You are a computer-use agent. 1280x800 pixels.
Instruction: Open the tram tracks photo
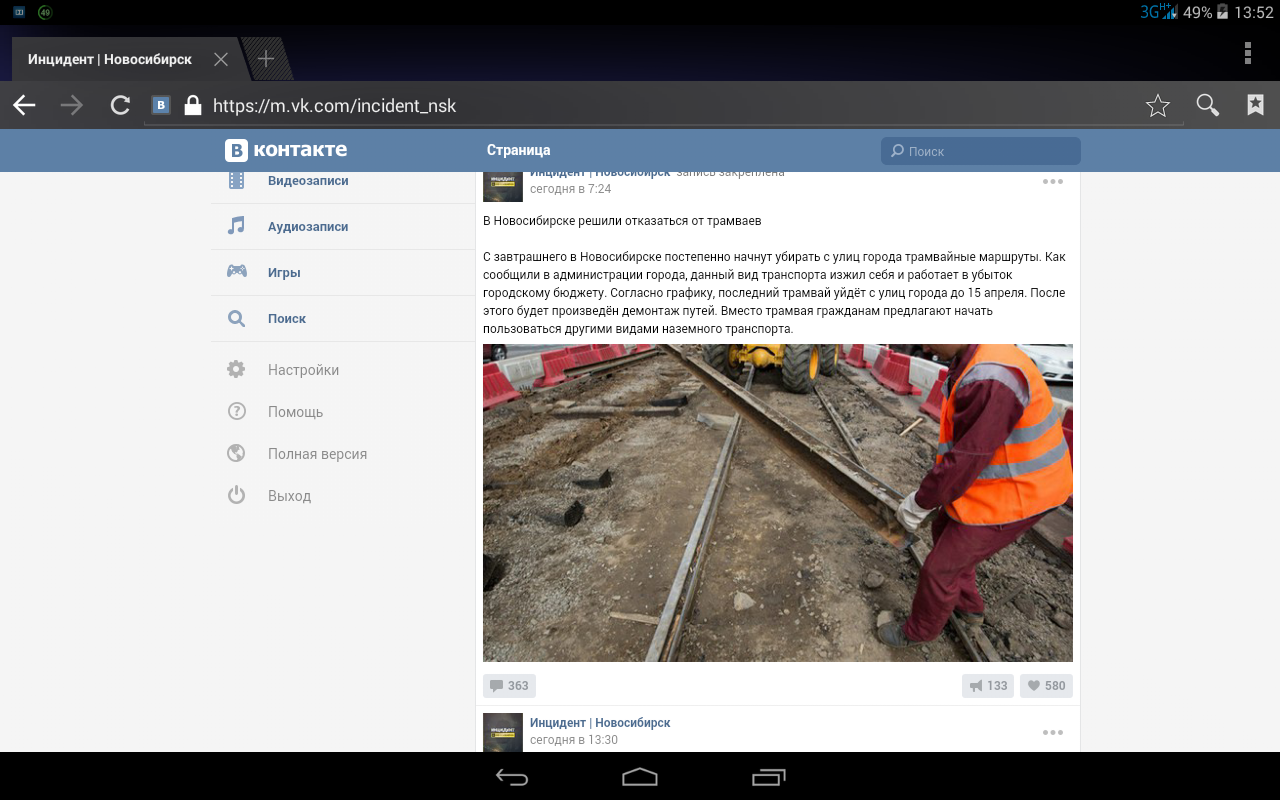[777, 502]
